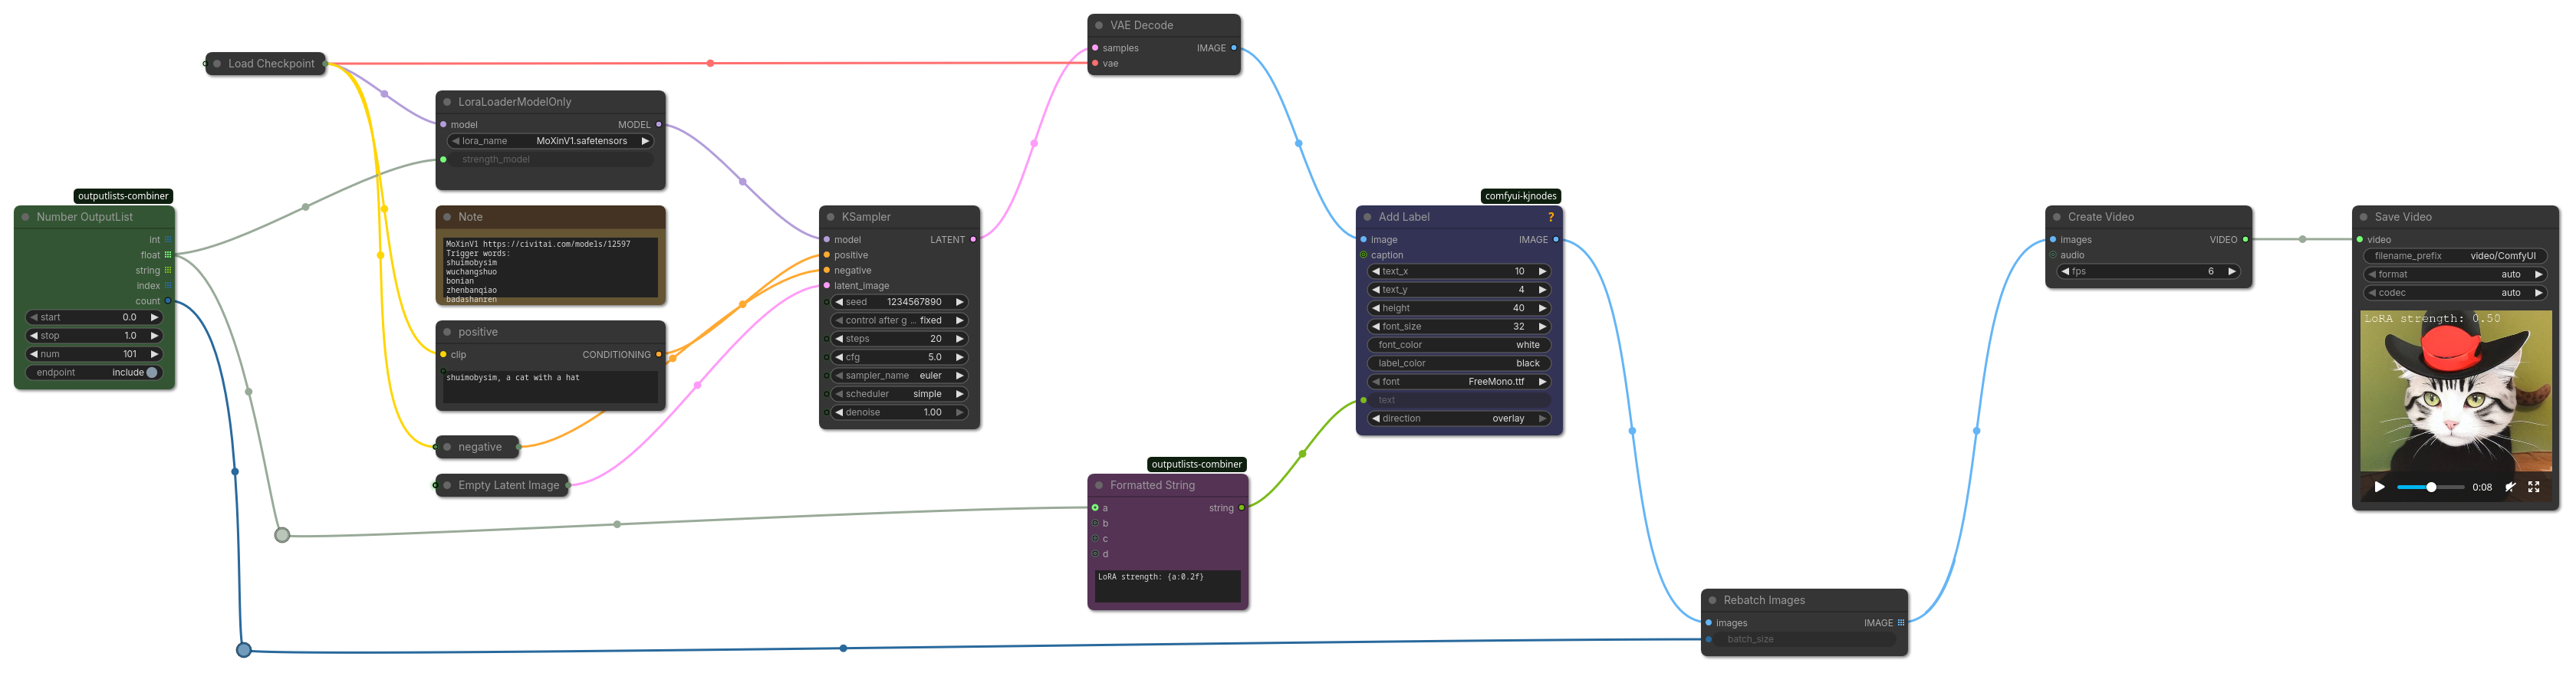Click the IMAGE output grid socket on Rebatch Images
This screenshot has height=673, width=2576.
1900,623
